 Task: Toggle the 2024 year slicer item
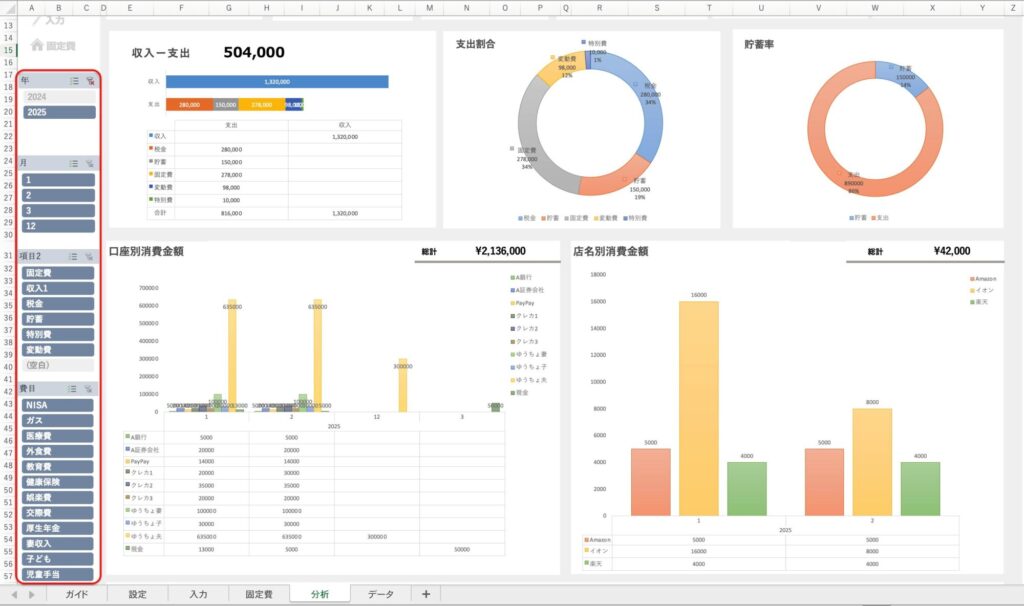[59, 97]
